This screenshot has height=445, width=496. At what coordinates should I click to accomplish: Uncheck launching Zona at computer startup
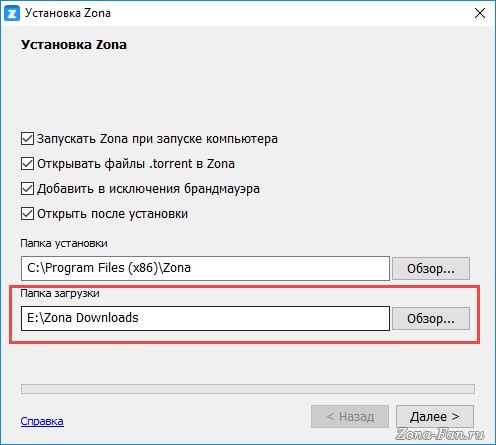[27, 139]
